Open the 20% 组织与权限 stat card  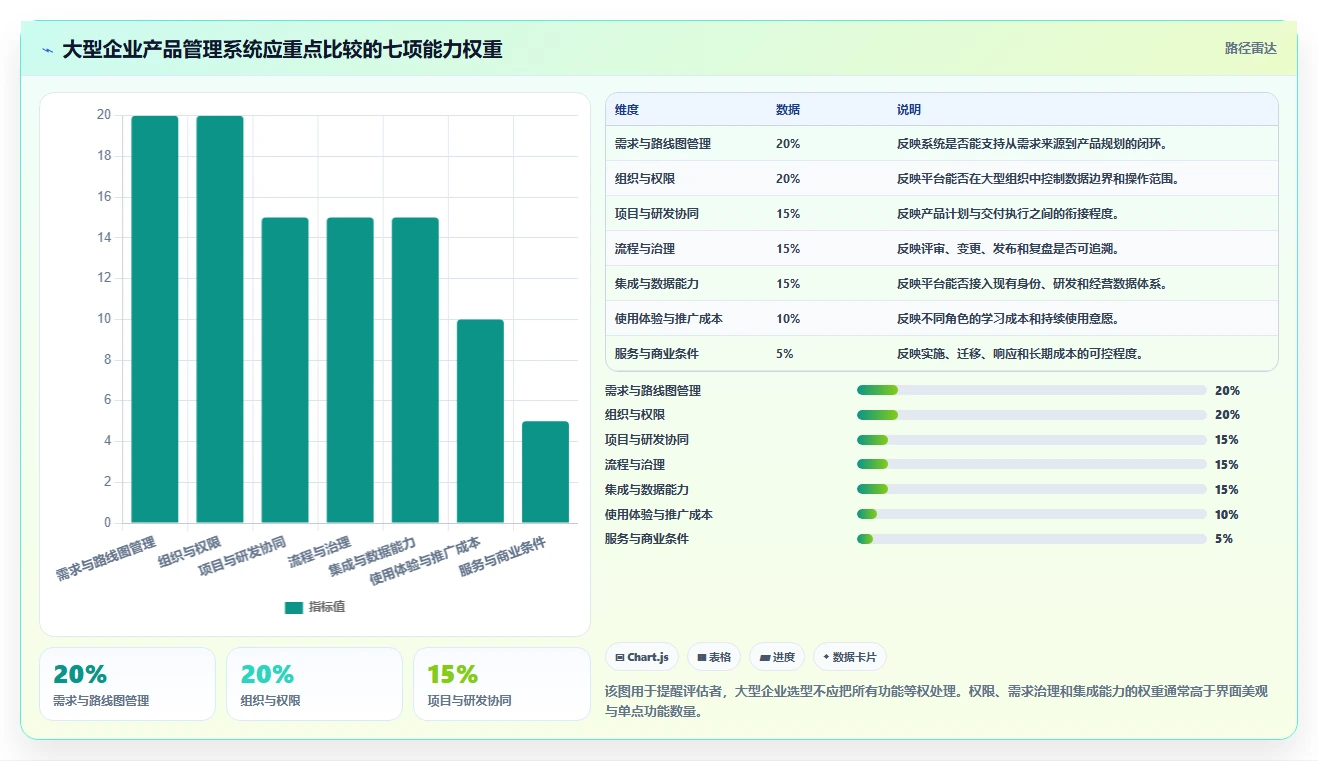click(x=314, y=684)
